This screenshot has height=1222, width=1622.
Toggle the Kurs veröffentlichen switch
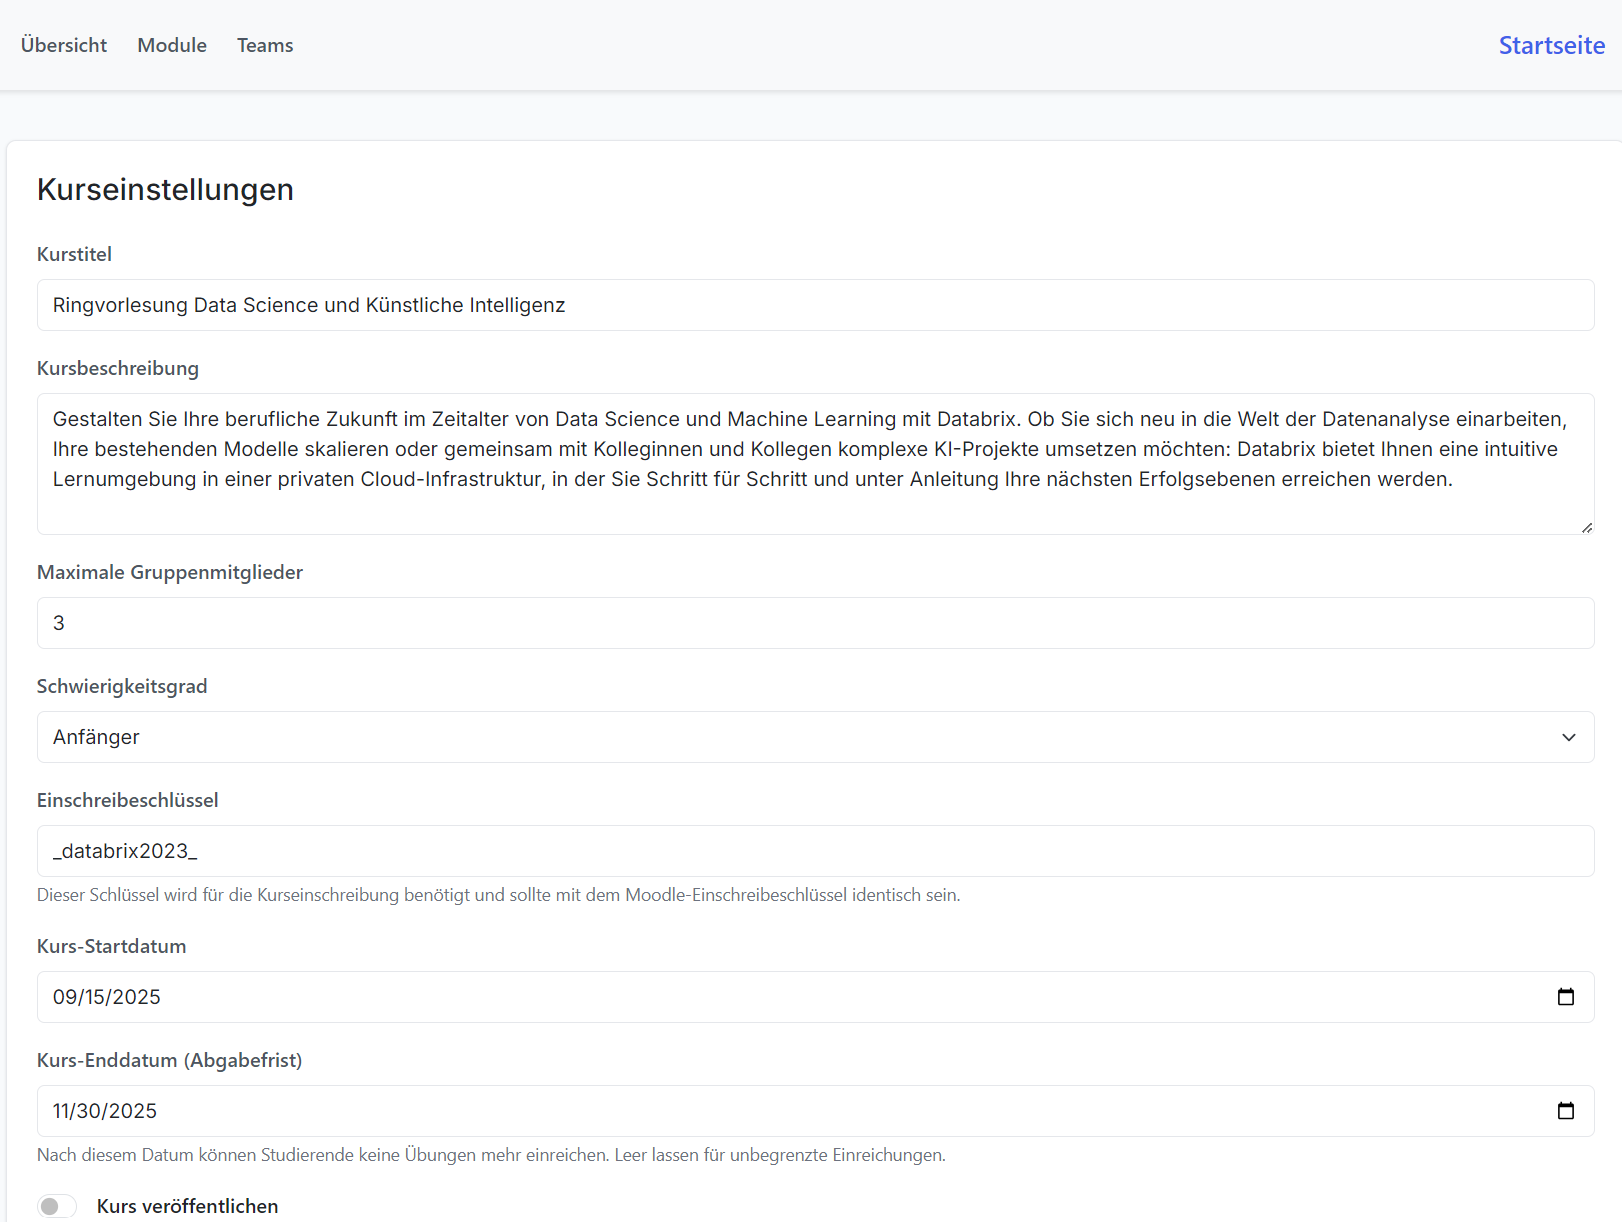pyautogui.click(x=57, y=1206)
